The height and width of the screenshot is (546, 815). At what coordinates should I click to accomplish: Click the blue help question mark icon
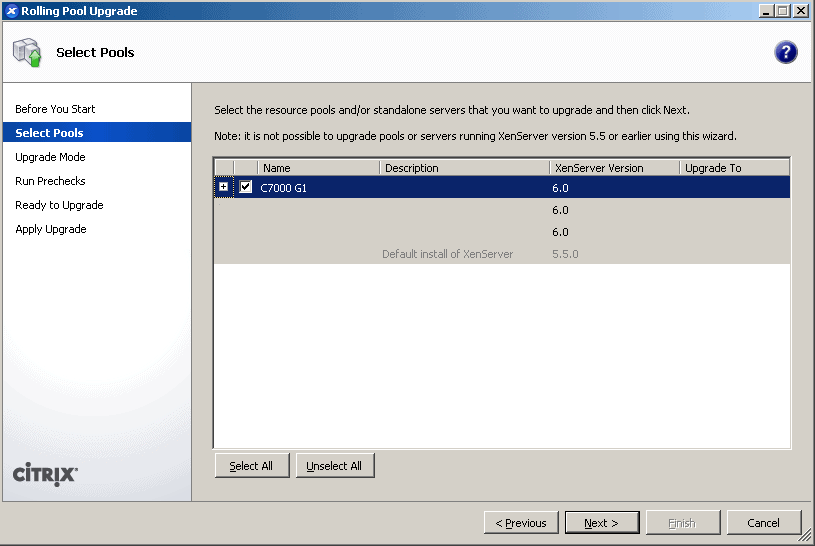pyautogui.click(x=786, y=53)
